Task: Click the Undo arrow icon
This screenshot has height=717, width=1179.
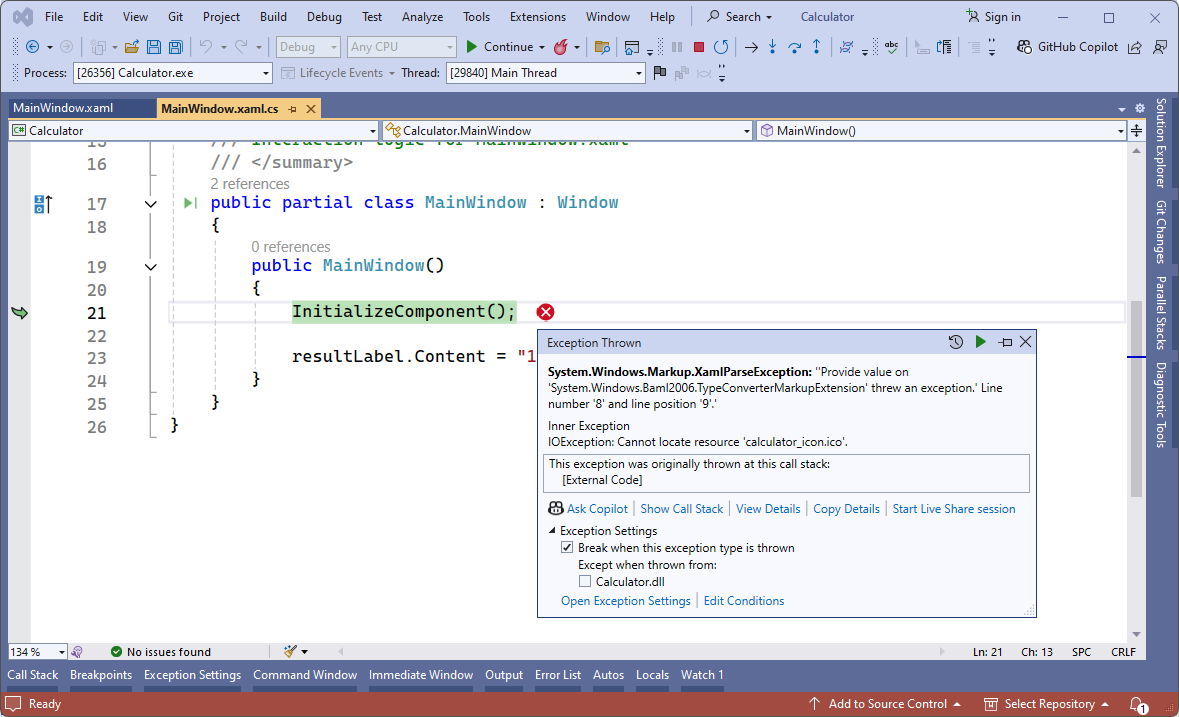Action: [206, 47]
